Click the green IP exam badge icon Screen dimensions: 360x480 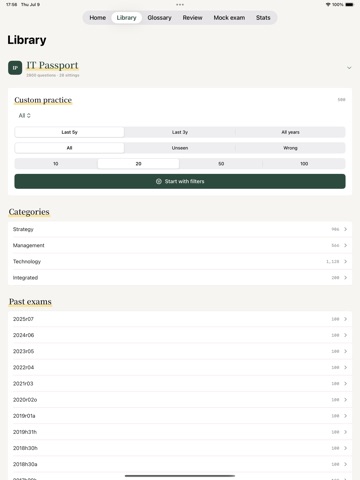click(15, 68)
